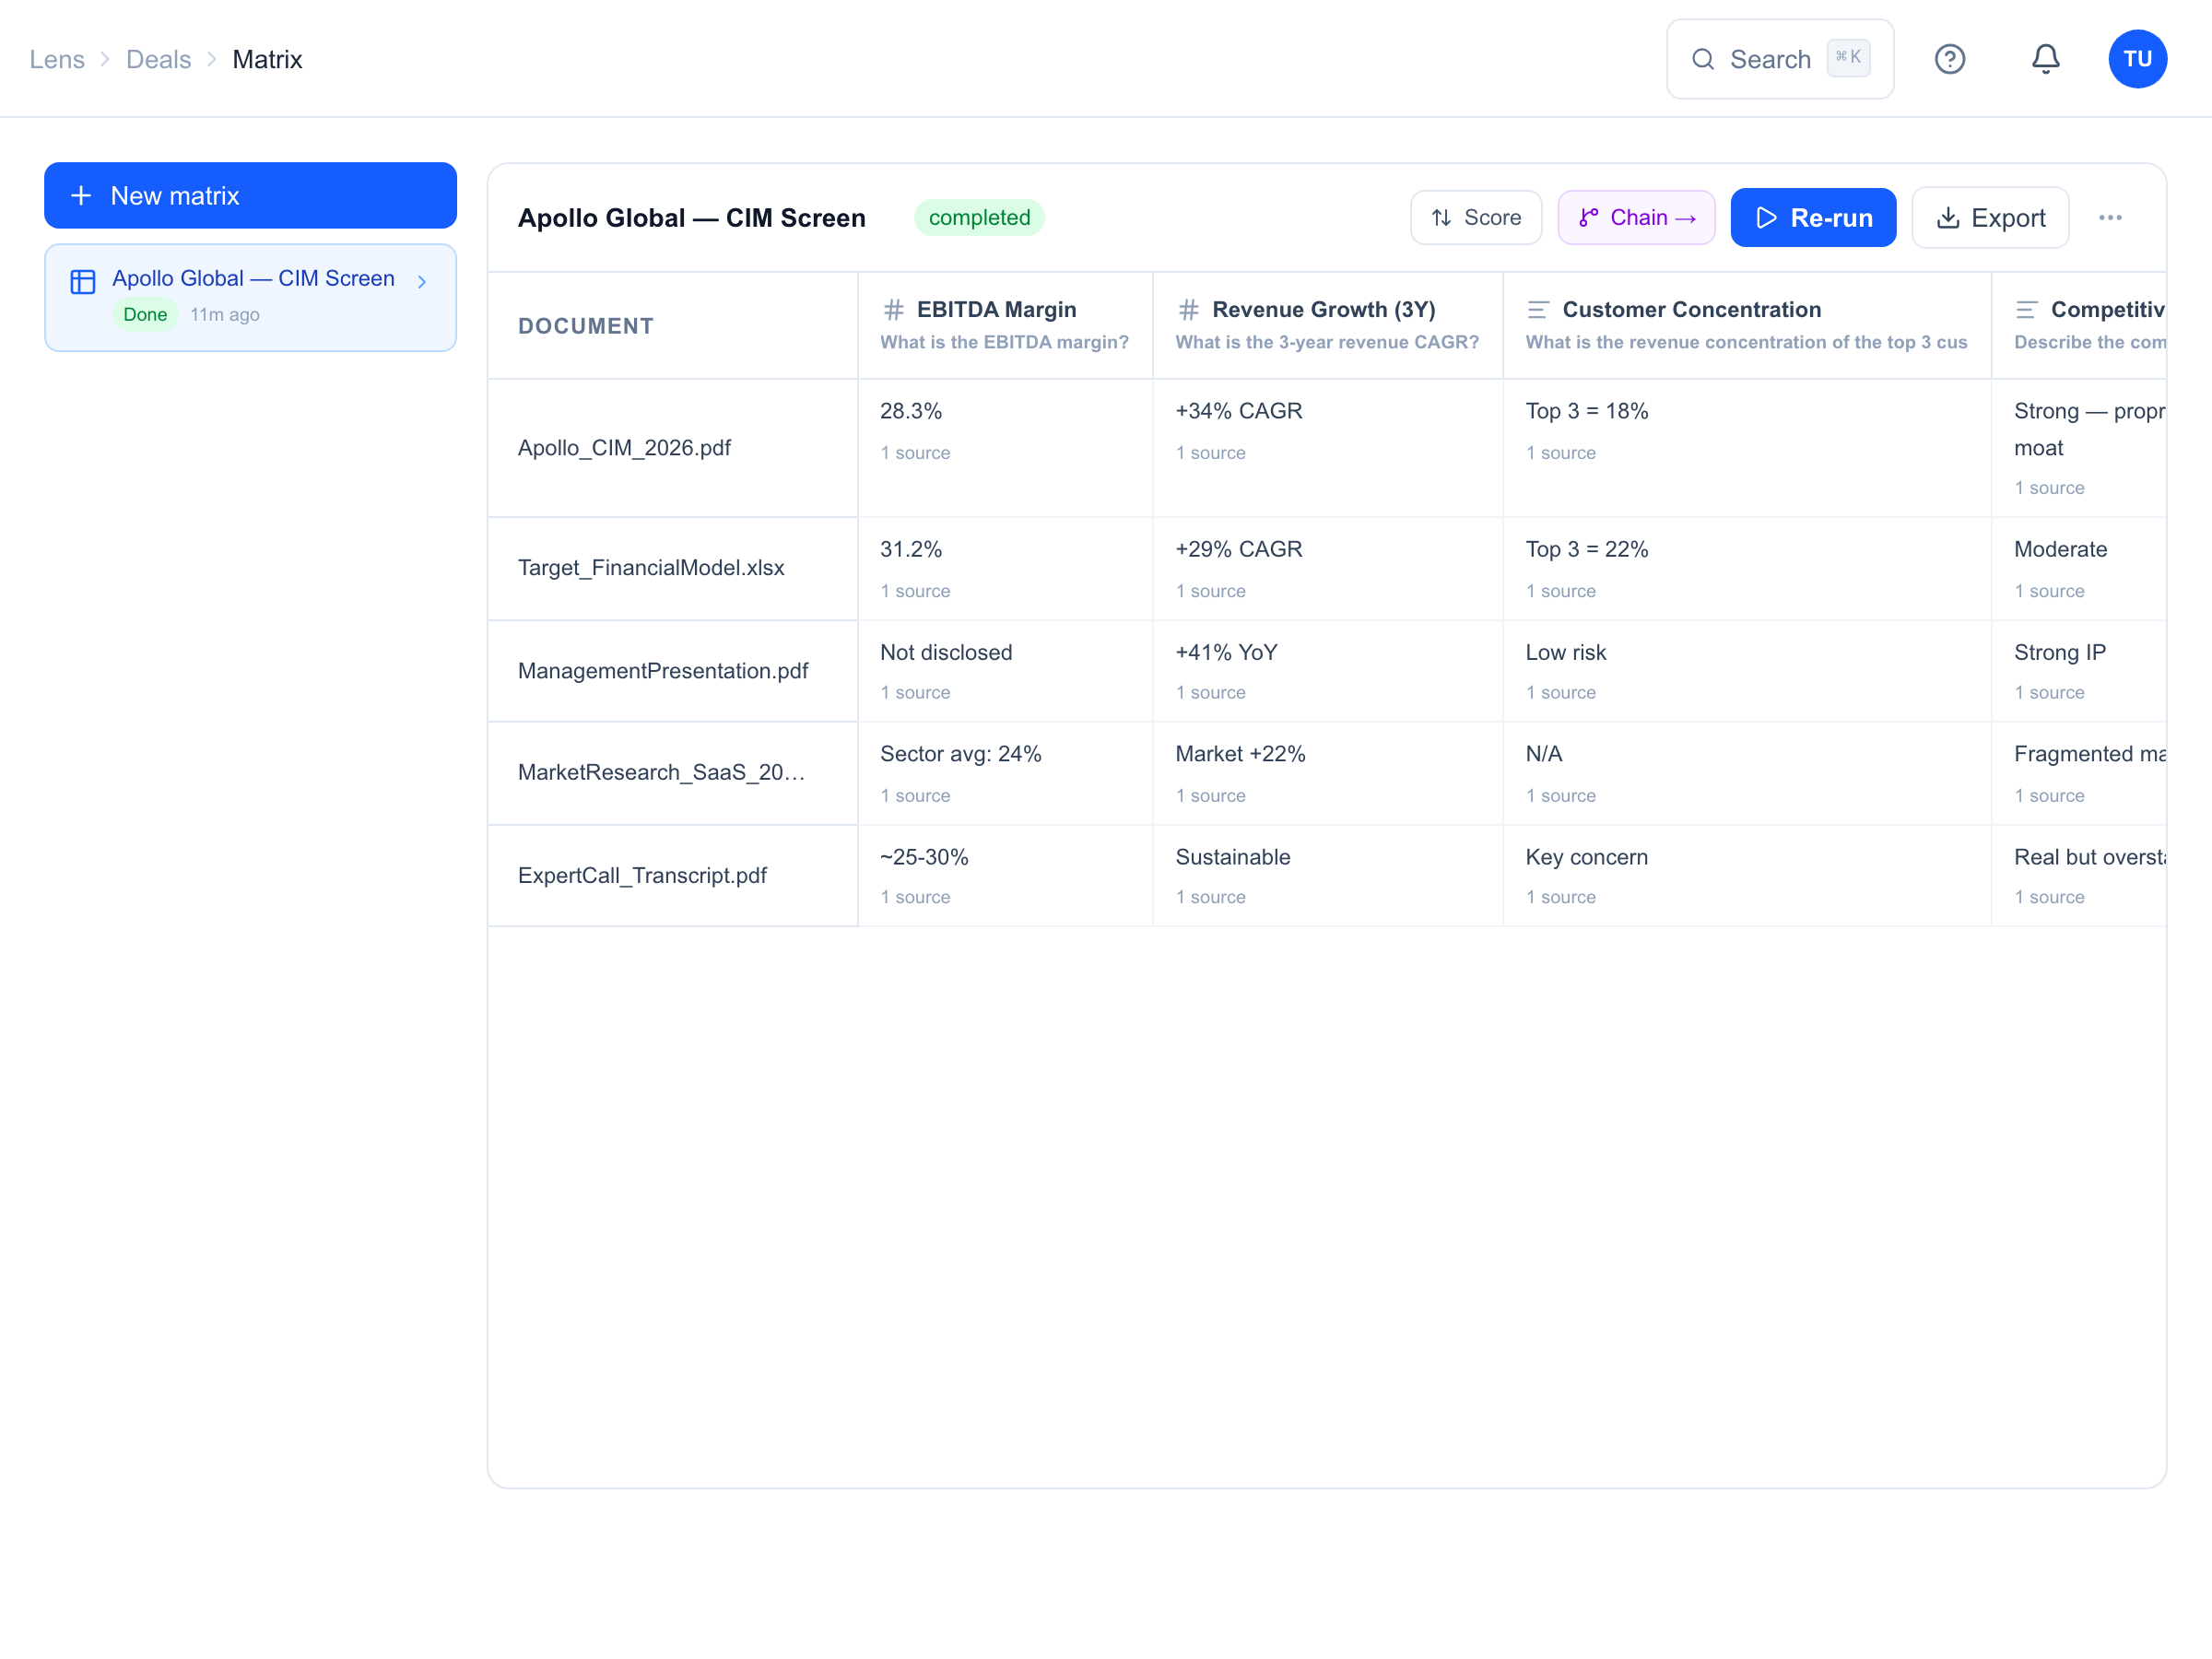The width and height of the screenshot is (2212, 1659).
Task: Expand the Apollo Global matrix chevron
Action: pos(422,282)
